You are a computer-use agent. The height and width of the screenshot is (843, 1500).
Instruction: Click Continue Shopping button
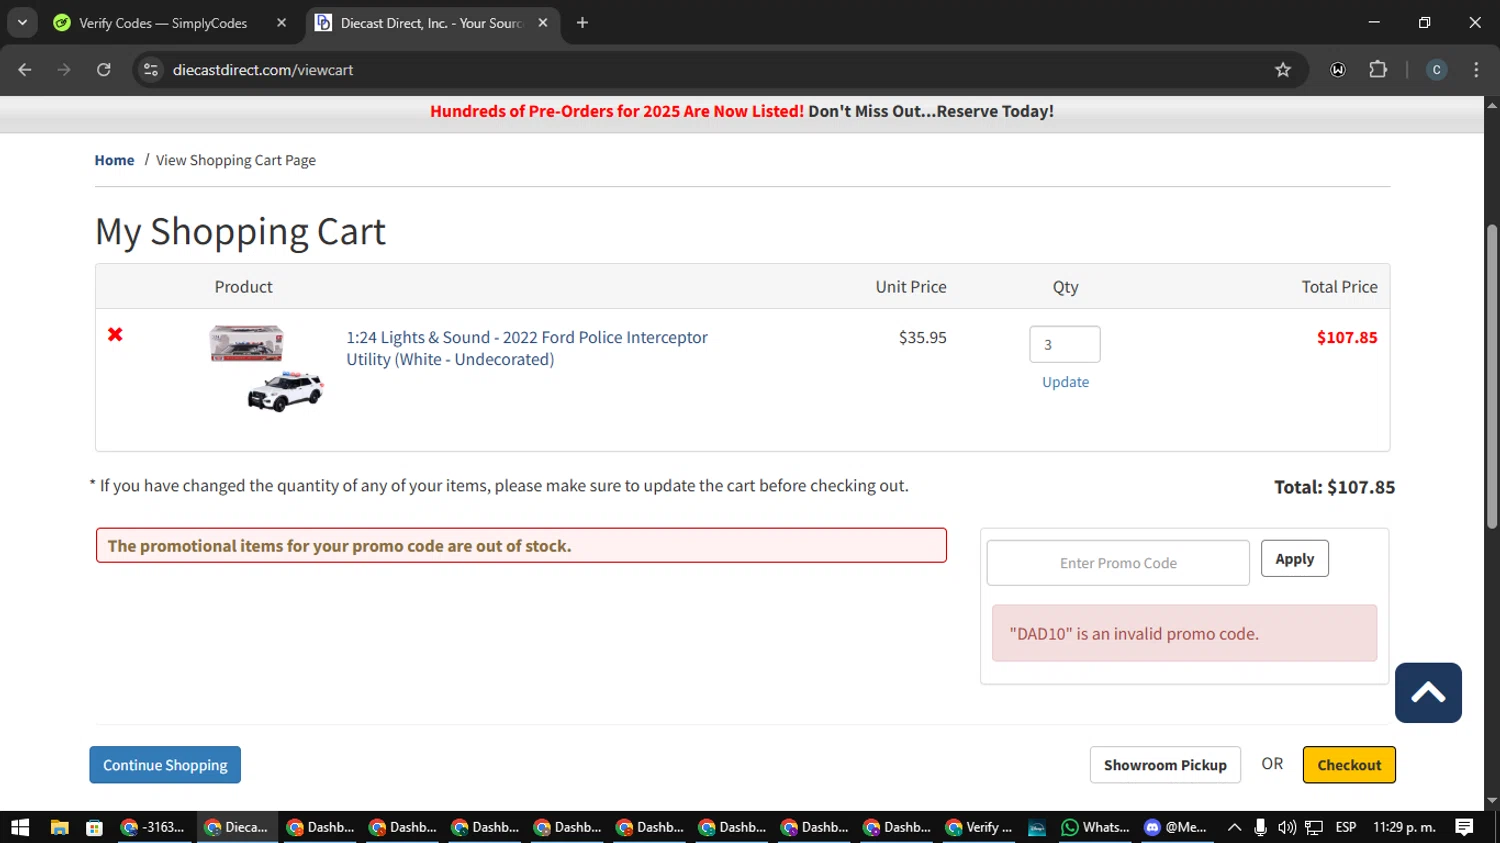click(x=165, y=765)
